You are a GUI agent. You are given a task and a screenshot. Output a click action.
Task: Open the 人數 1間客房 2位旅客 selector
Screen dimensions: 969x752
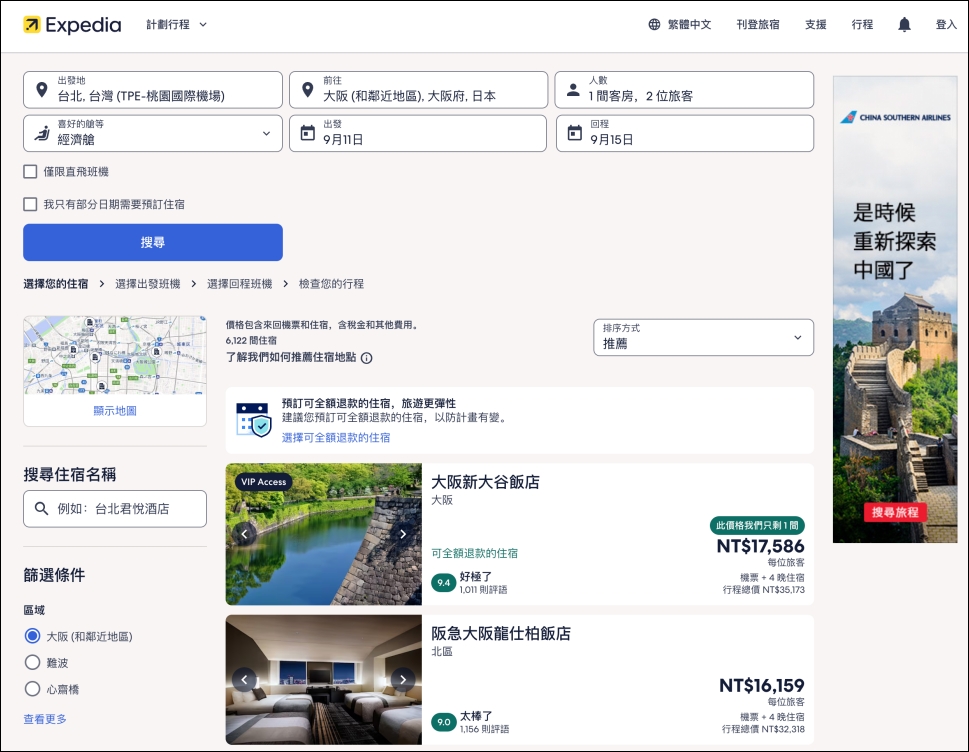click(683, 90)
